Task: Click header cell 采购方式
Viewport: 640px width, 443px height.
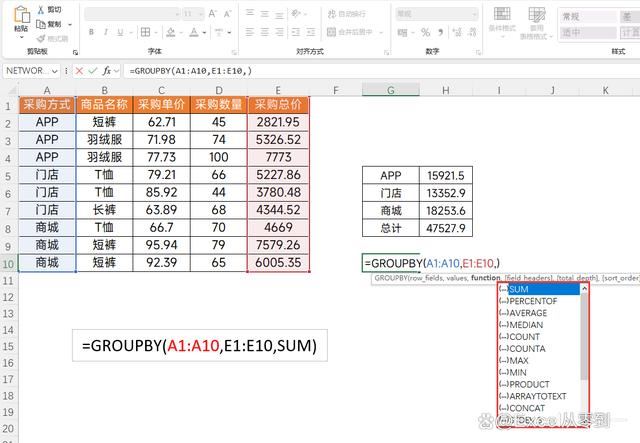Action: 47,105
